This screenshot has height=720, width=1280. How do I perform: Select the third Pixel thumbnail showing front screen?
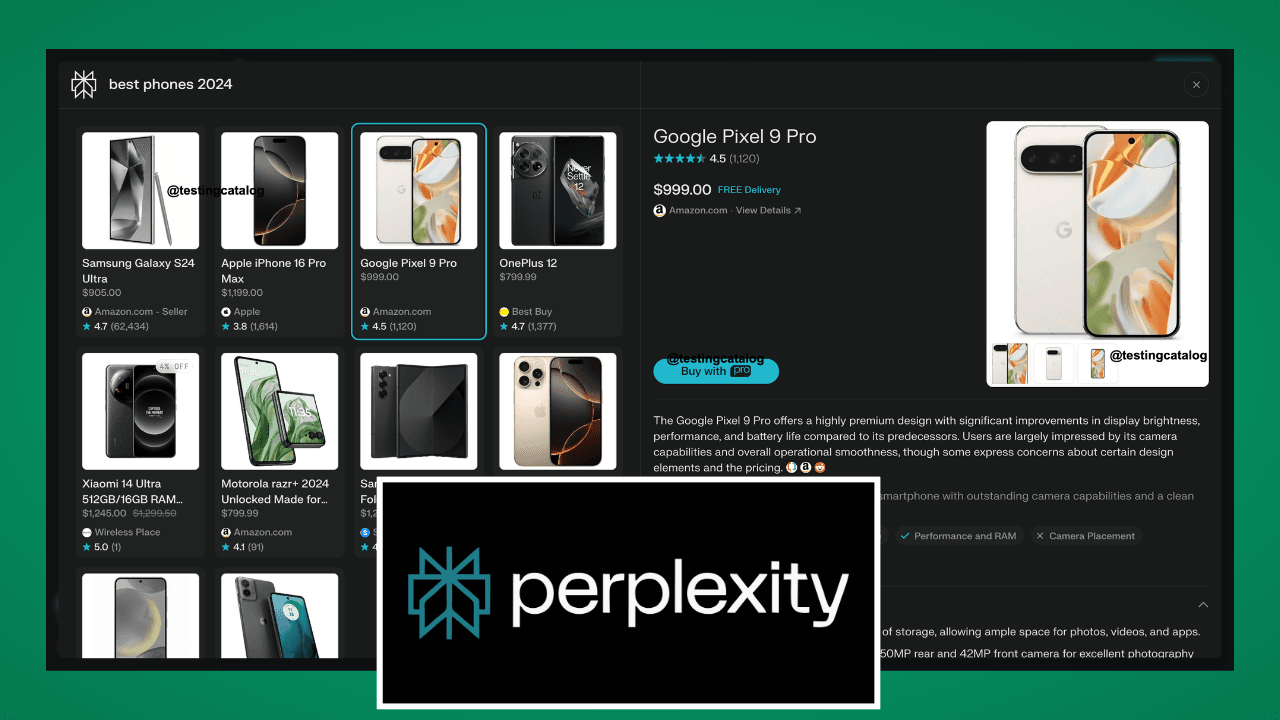1097,363
